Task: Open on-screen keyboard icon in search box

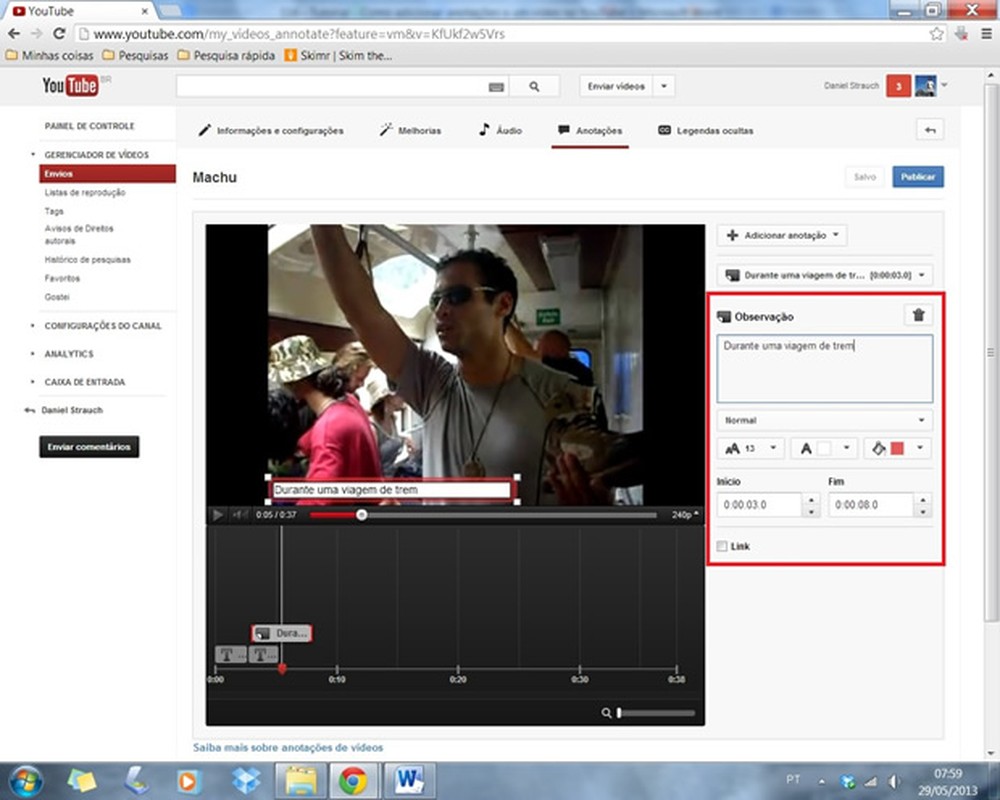Action: [496, 87]
